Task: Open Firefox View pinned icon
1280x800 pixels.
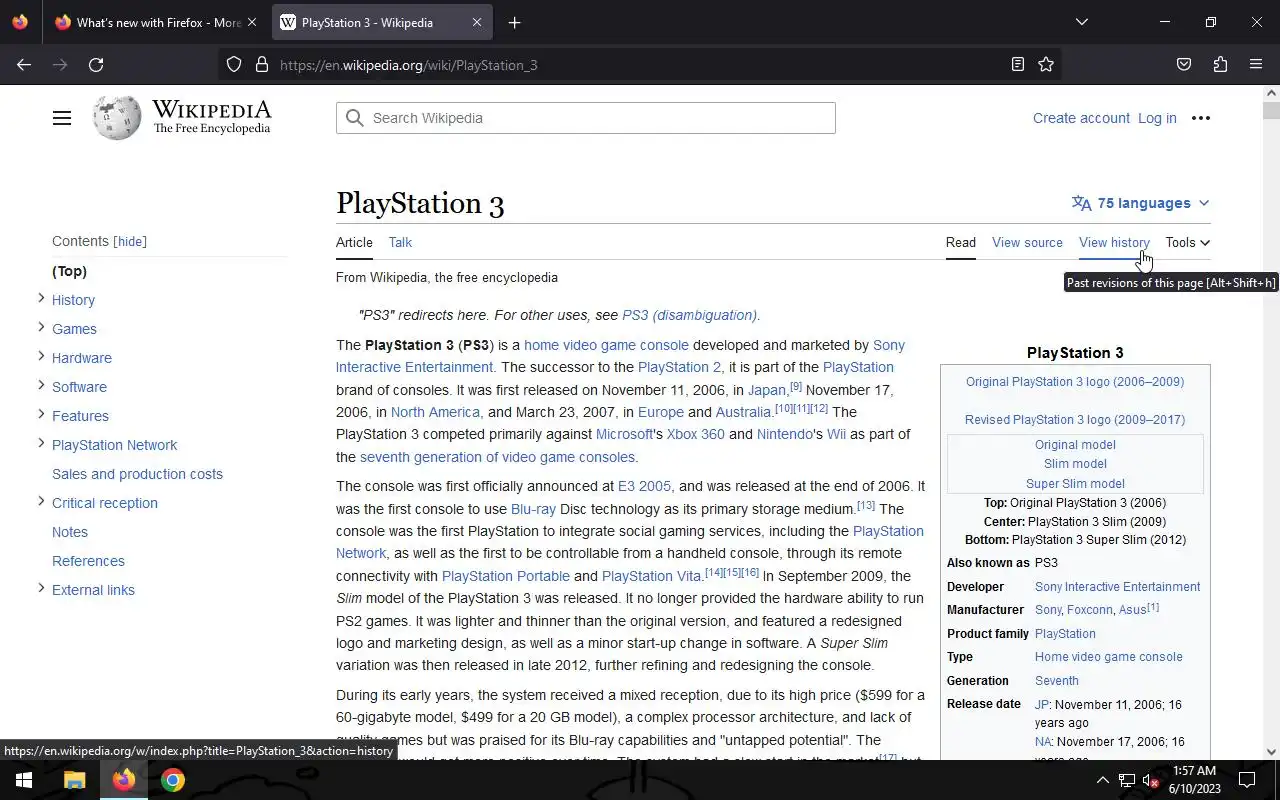Action: 20,22
